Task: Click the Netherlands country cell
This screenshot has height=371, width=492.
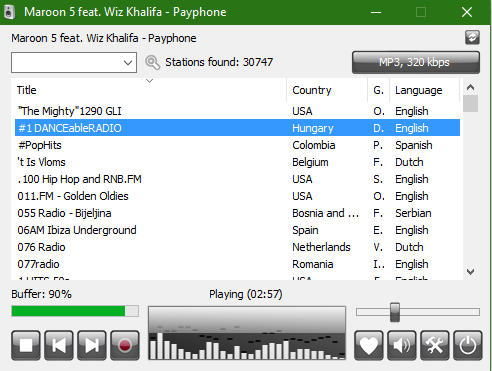Action: pos(321,247)
